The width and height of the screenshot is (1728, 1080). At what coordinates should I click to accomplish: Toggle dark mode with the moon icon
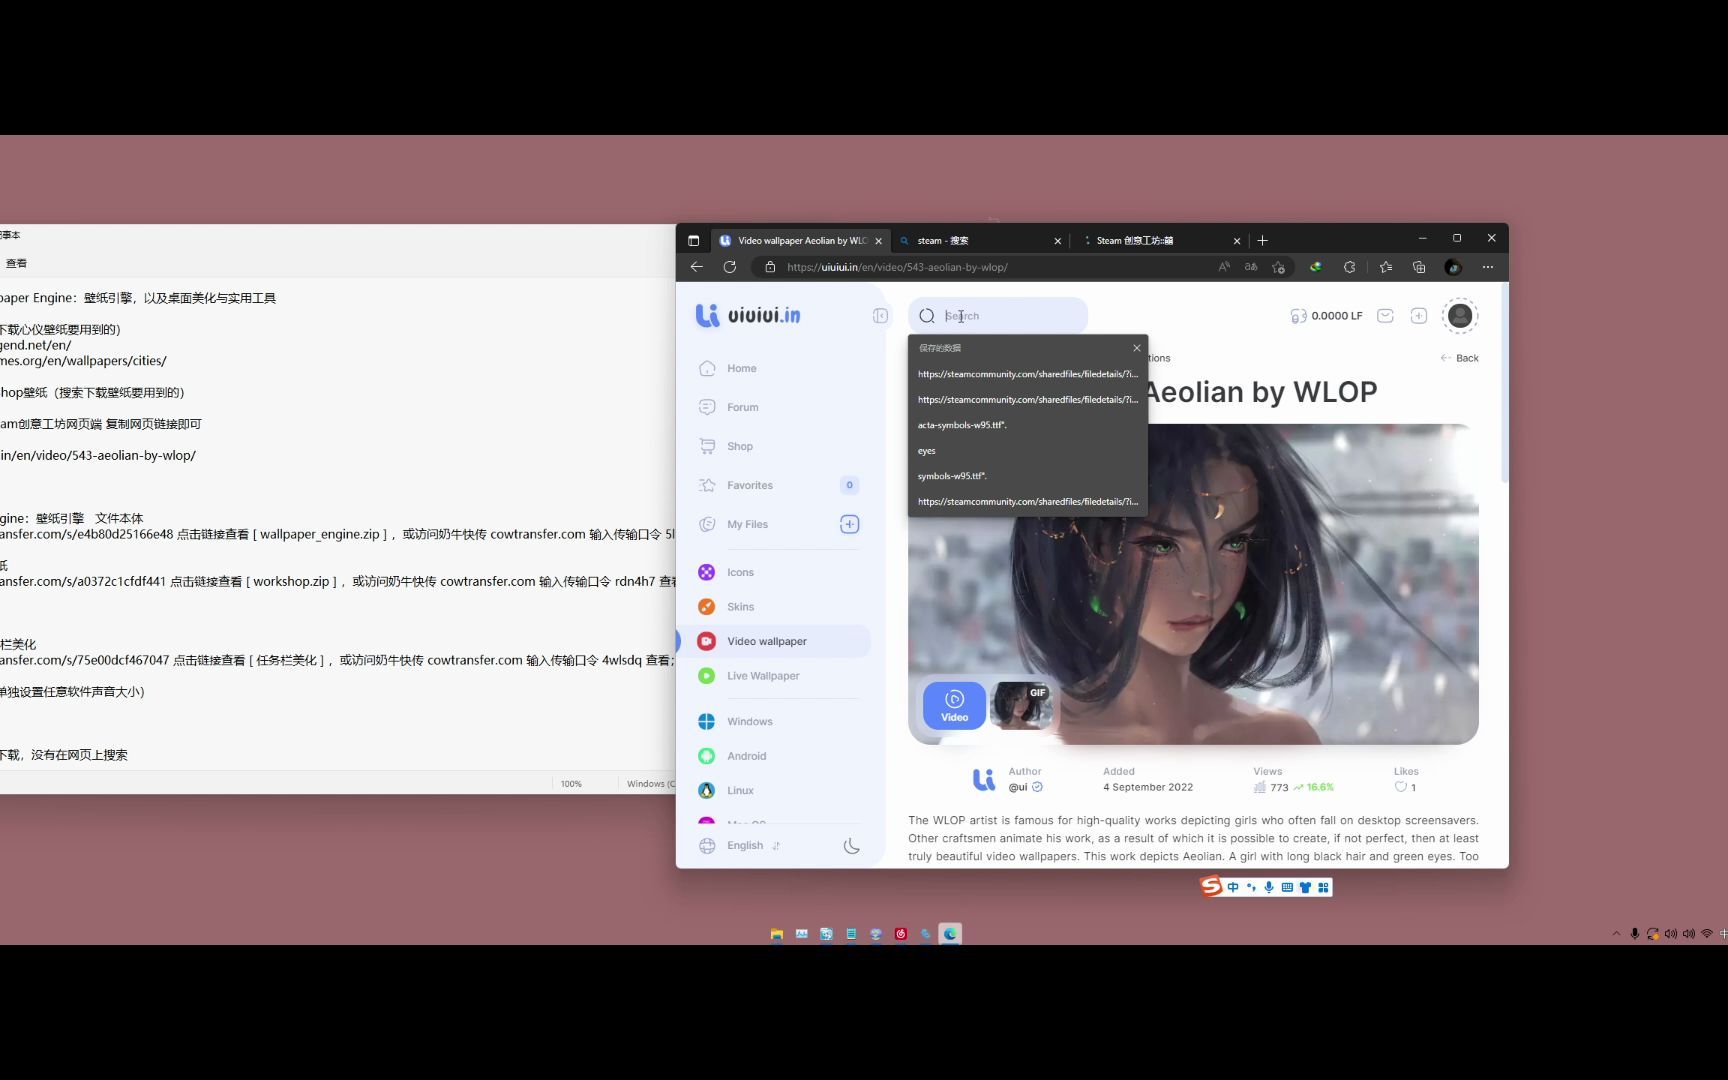coord(852,846)
